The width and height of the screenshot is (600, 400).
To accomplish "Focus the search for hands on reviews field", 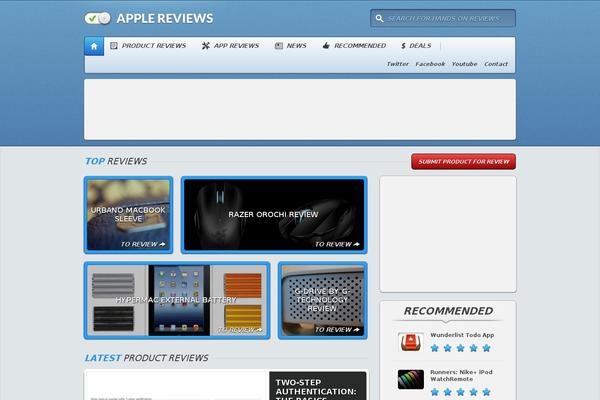I will click(x=443, y=18).
